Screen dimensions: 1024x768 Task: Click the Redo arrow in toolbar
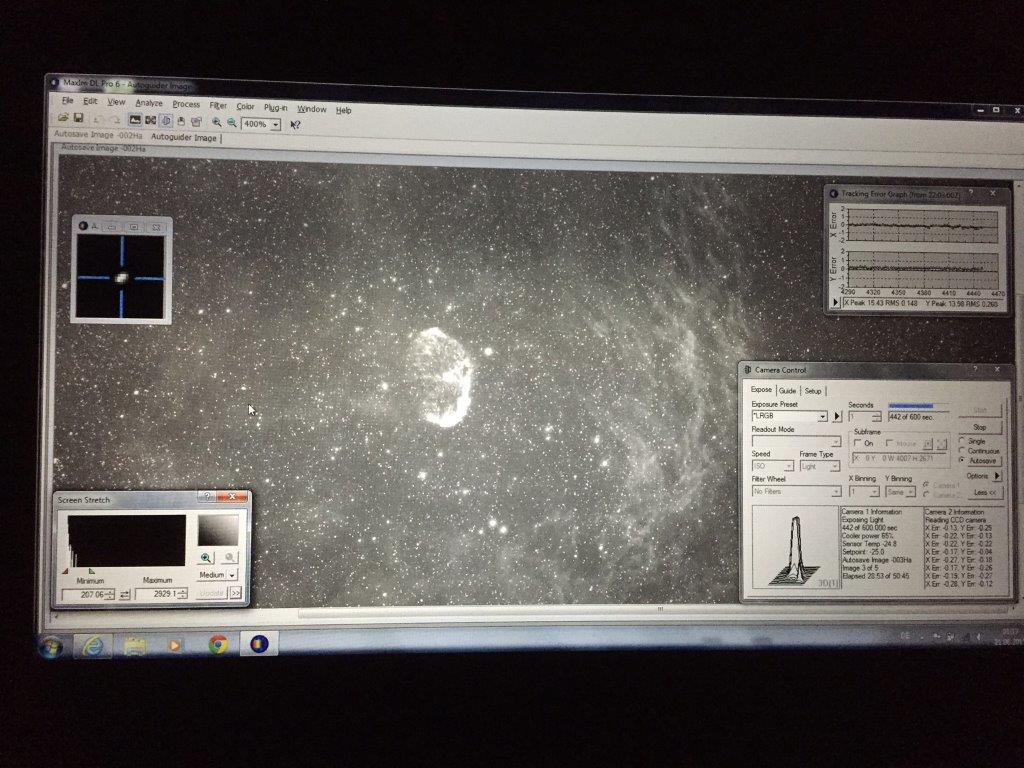tap(115, 120)
